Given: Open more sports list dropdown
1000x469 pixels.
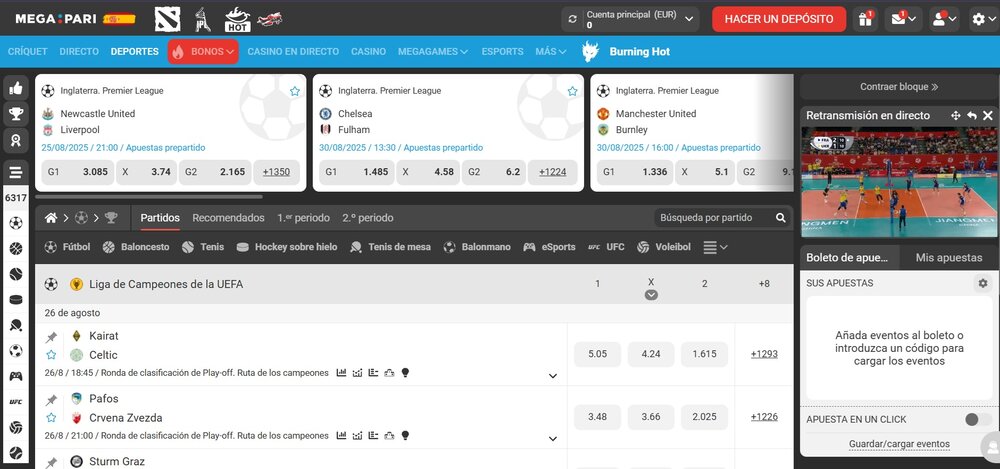Looking at the screenshot, I should point(715,247).
